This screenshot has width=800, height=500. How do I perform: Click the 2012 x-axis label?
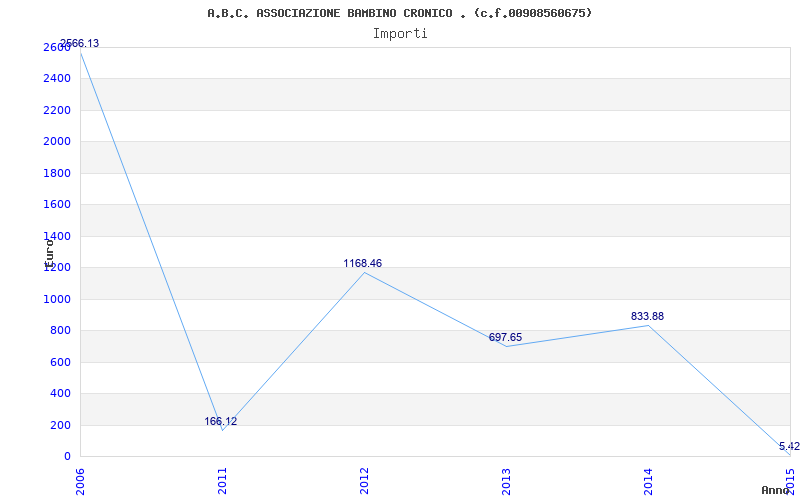pos(364,481)
